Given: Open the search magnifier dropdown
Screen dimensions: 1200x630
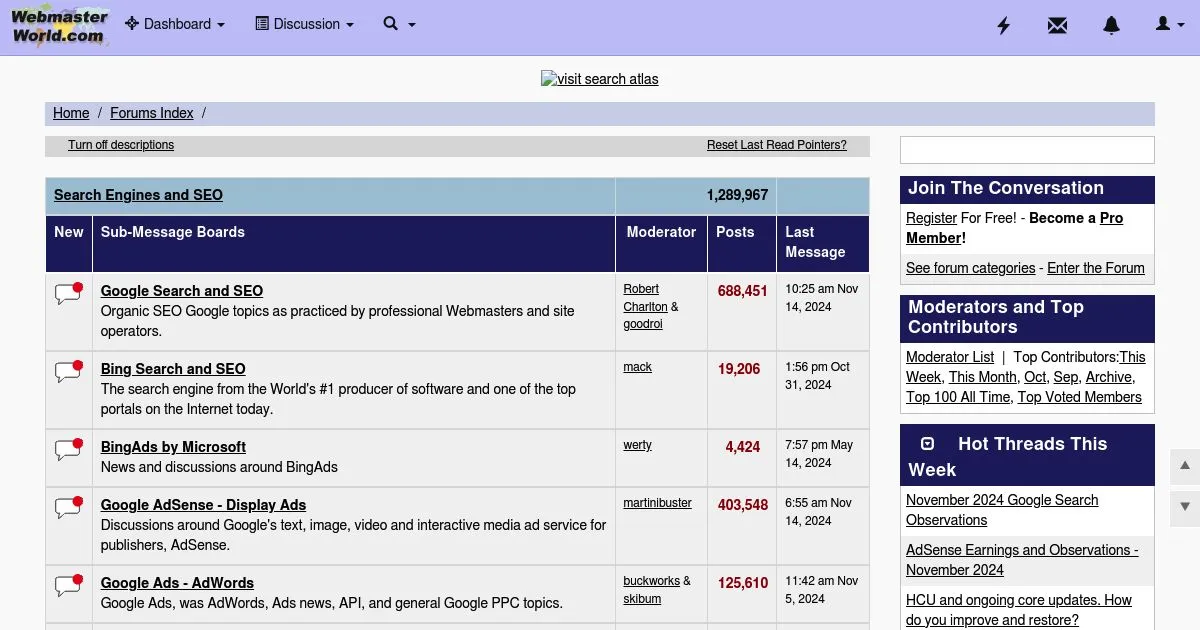Looking at the screenshot, I should pyautogui.click(x=399, y=24).
